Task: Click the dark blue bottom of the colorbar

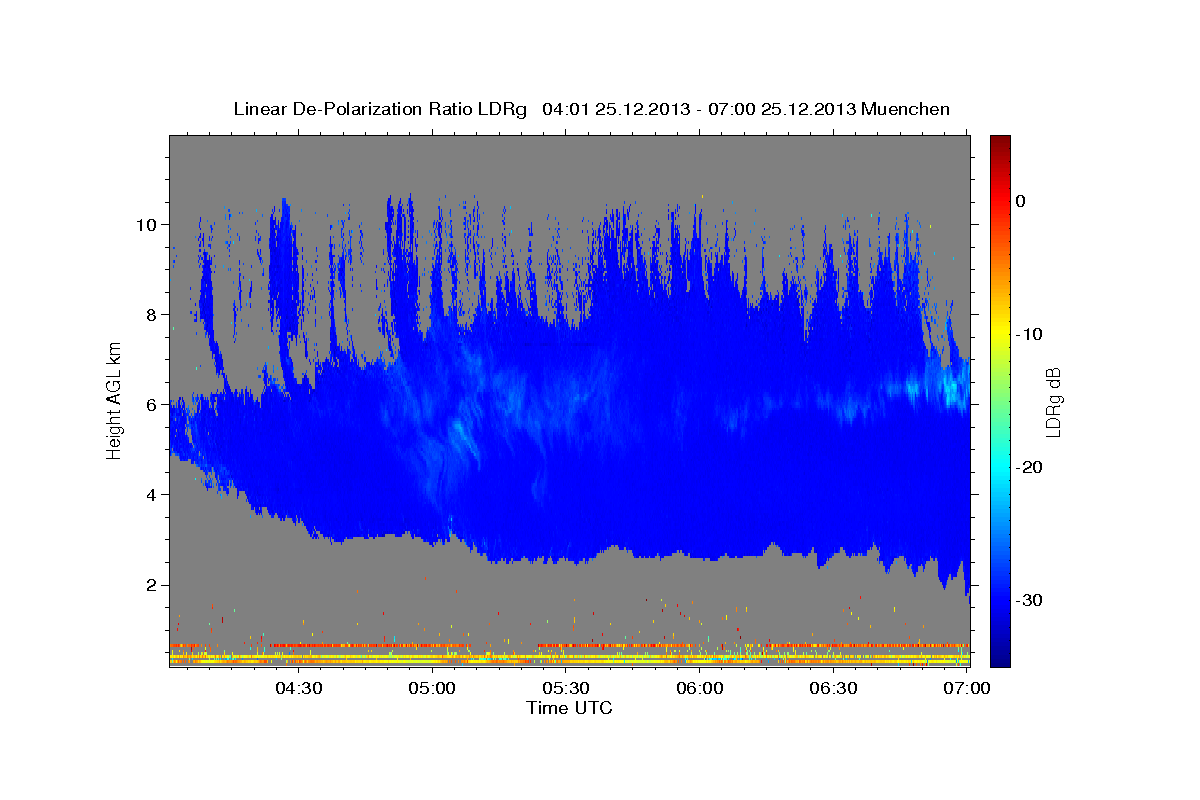Action: 1000,655
